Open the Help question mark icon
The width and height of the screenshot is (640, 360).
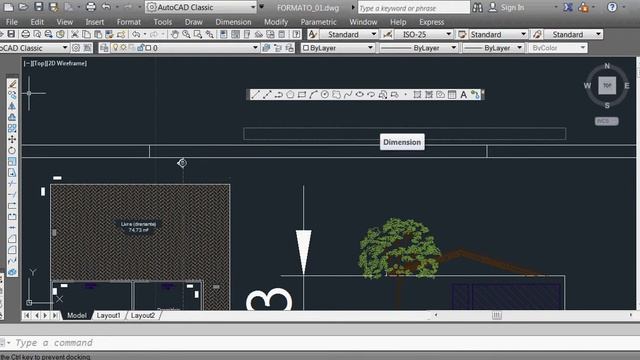(x=612, y=7)
